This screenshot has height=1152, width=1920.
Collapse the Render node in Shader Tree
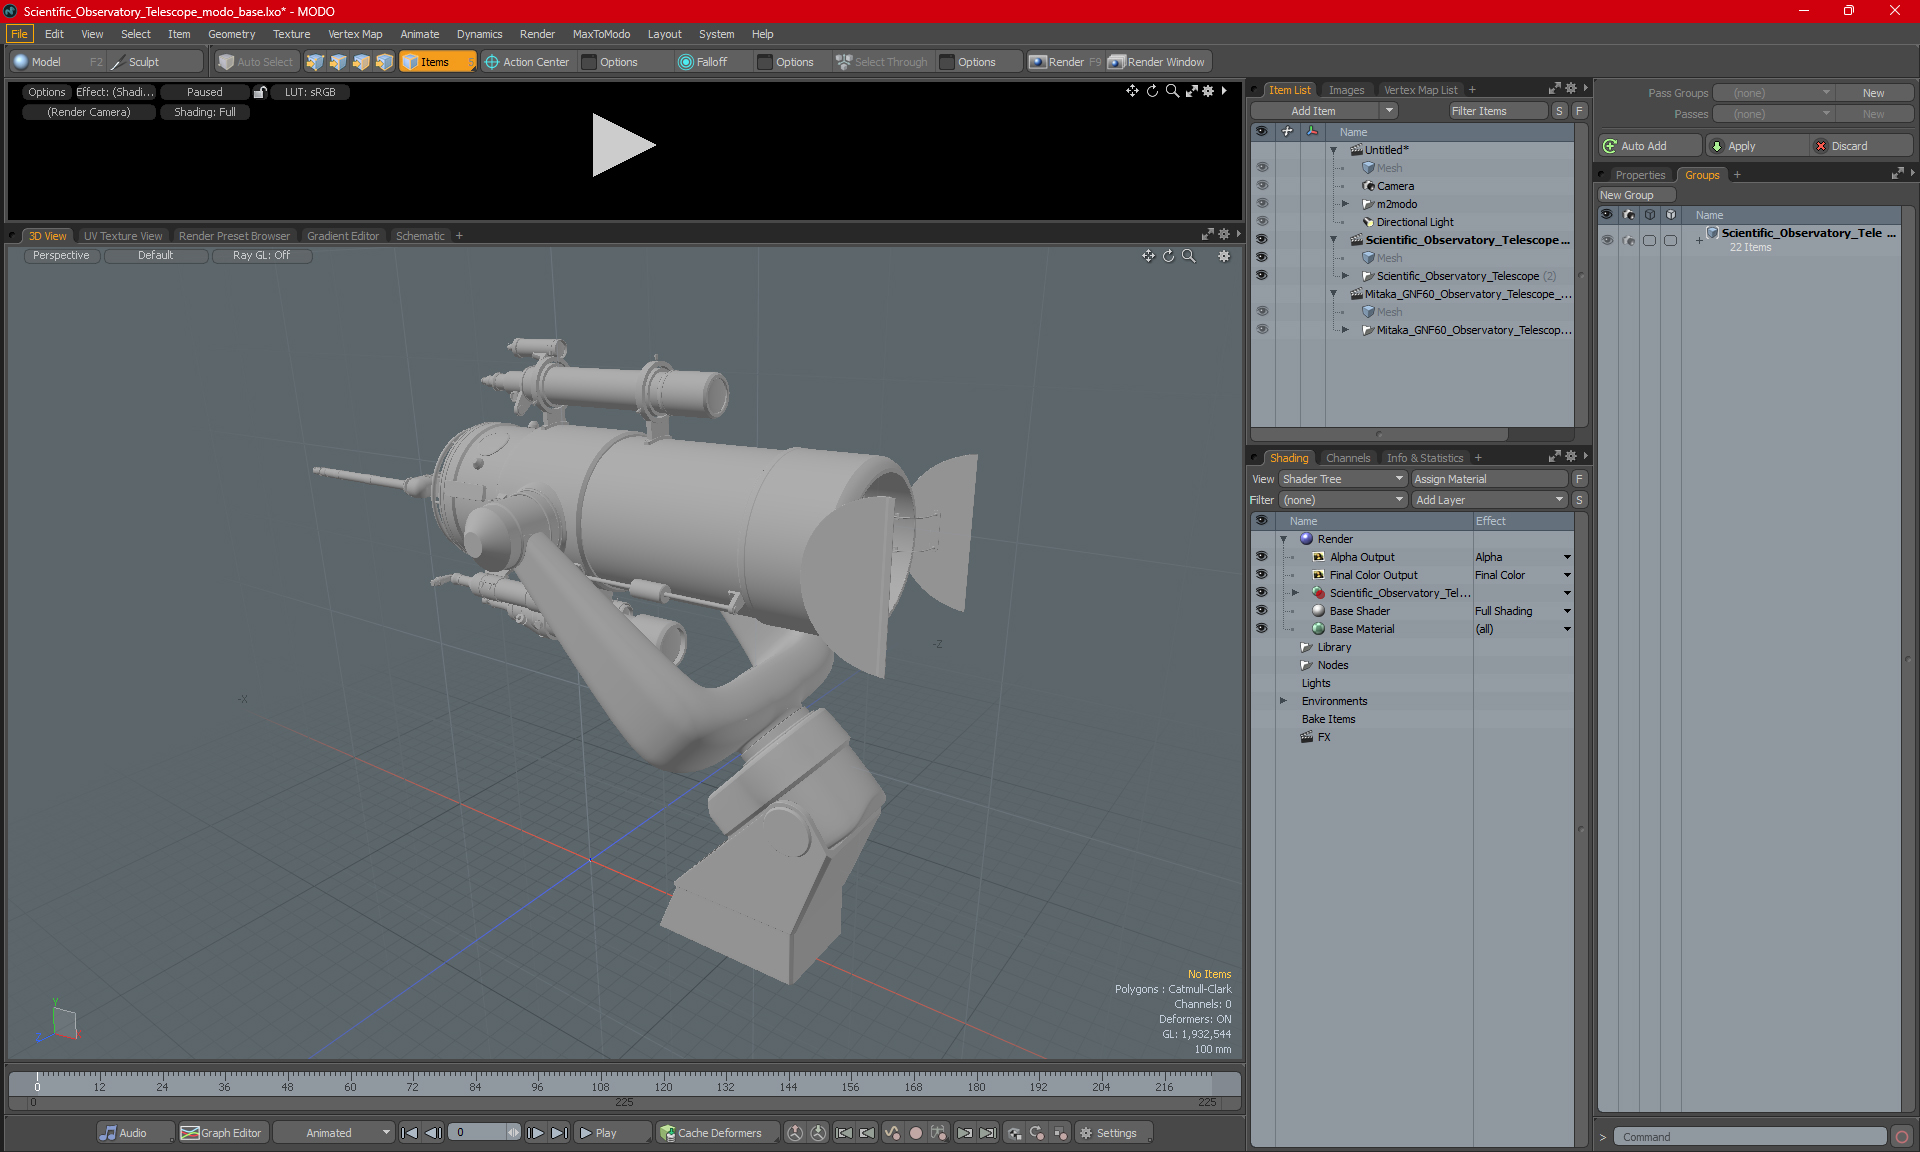(1284, 539)
